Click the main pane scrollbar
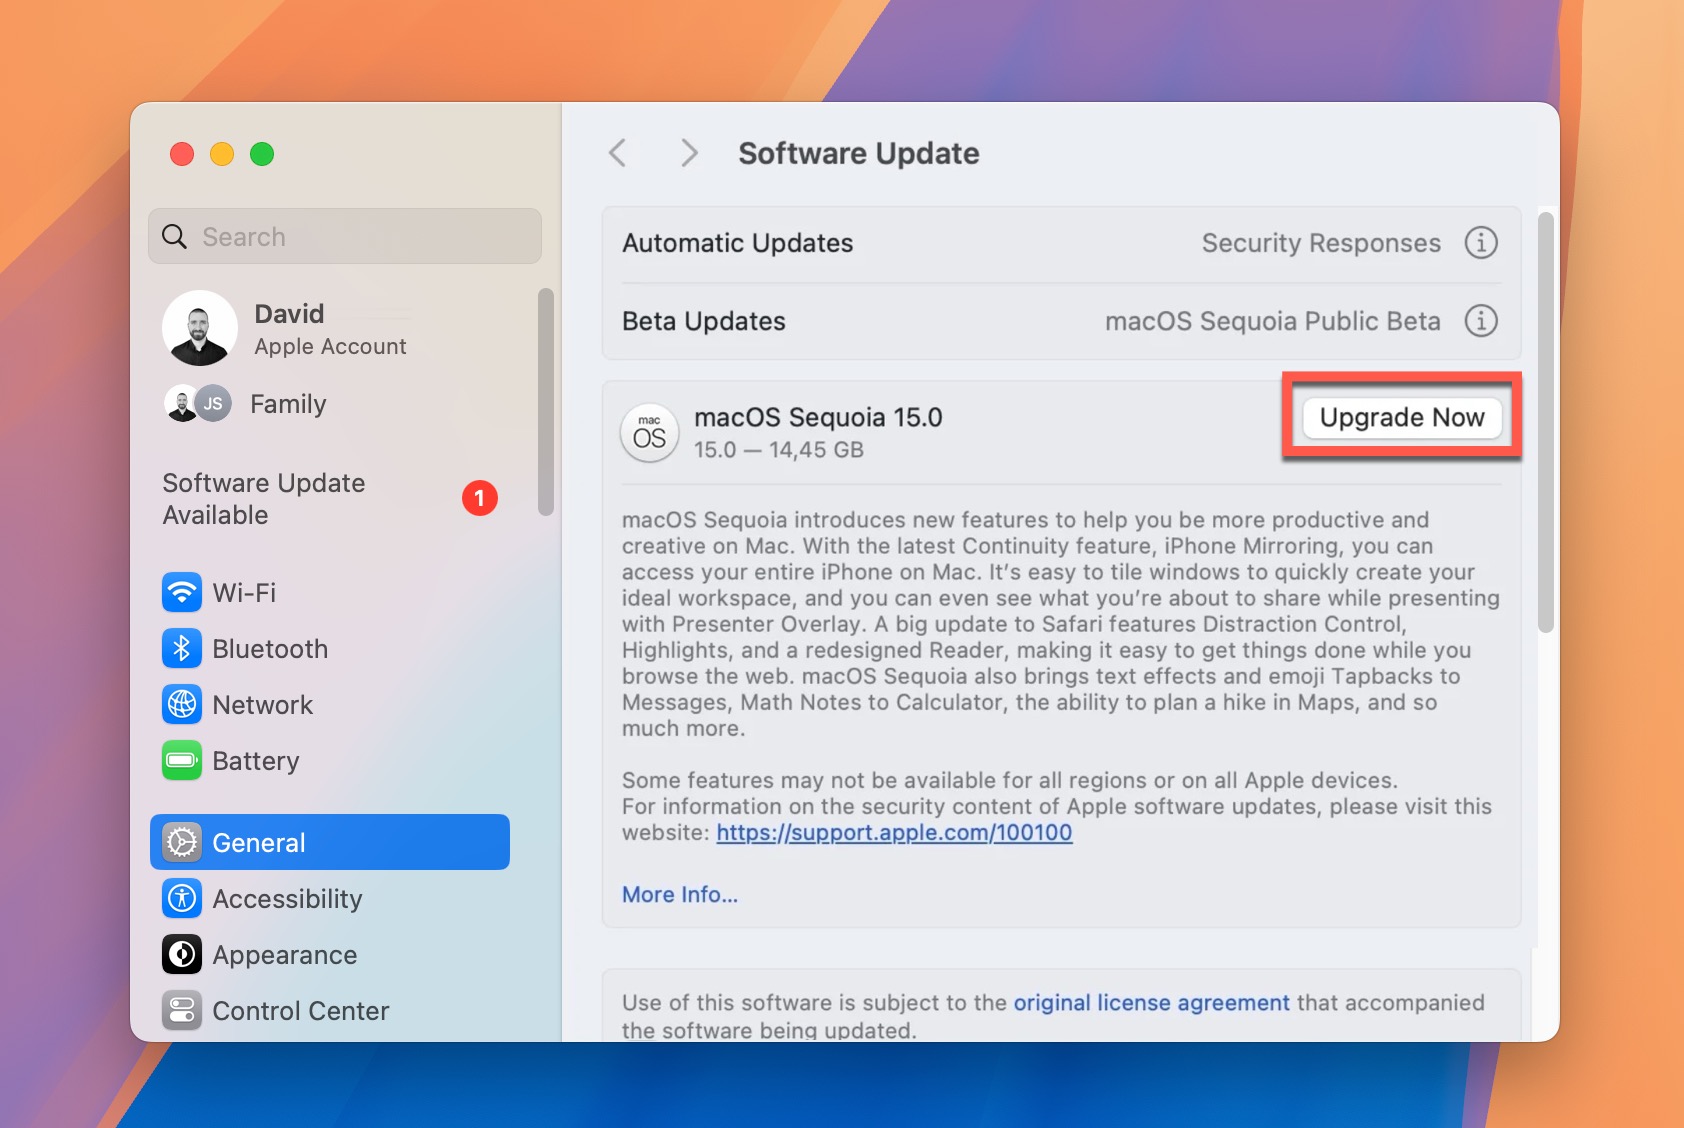This screenshot has width=1684, height=1128. coord(1546,422)
